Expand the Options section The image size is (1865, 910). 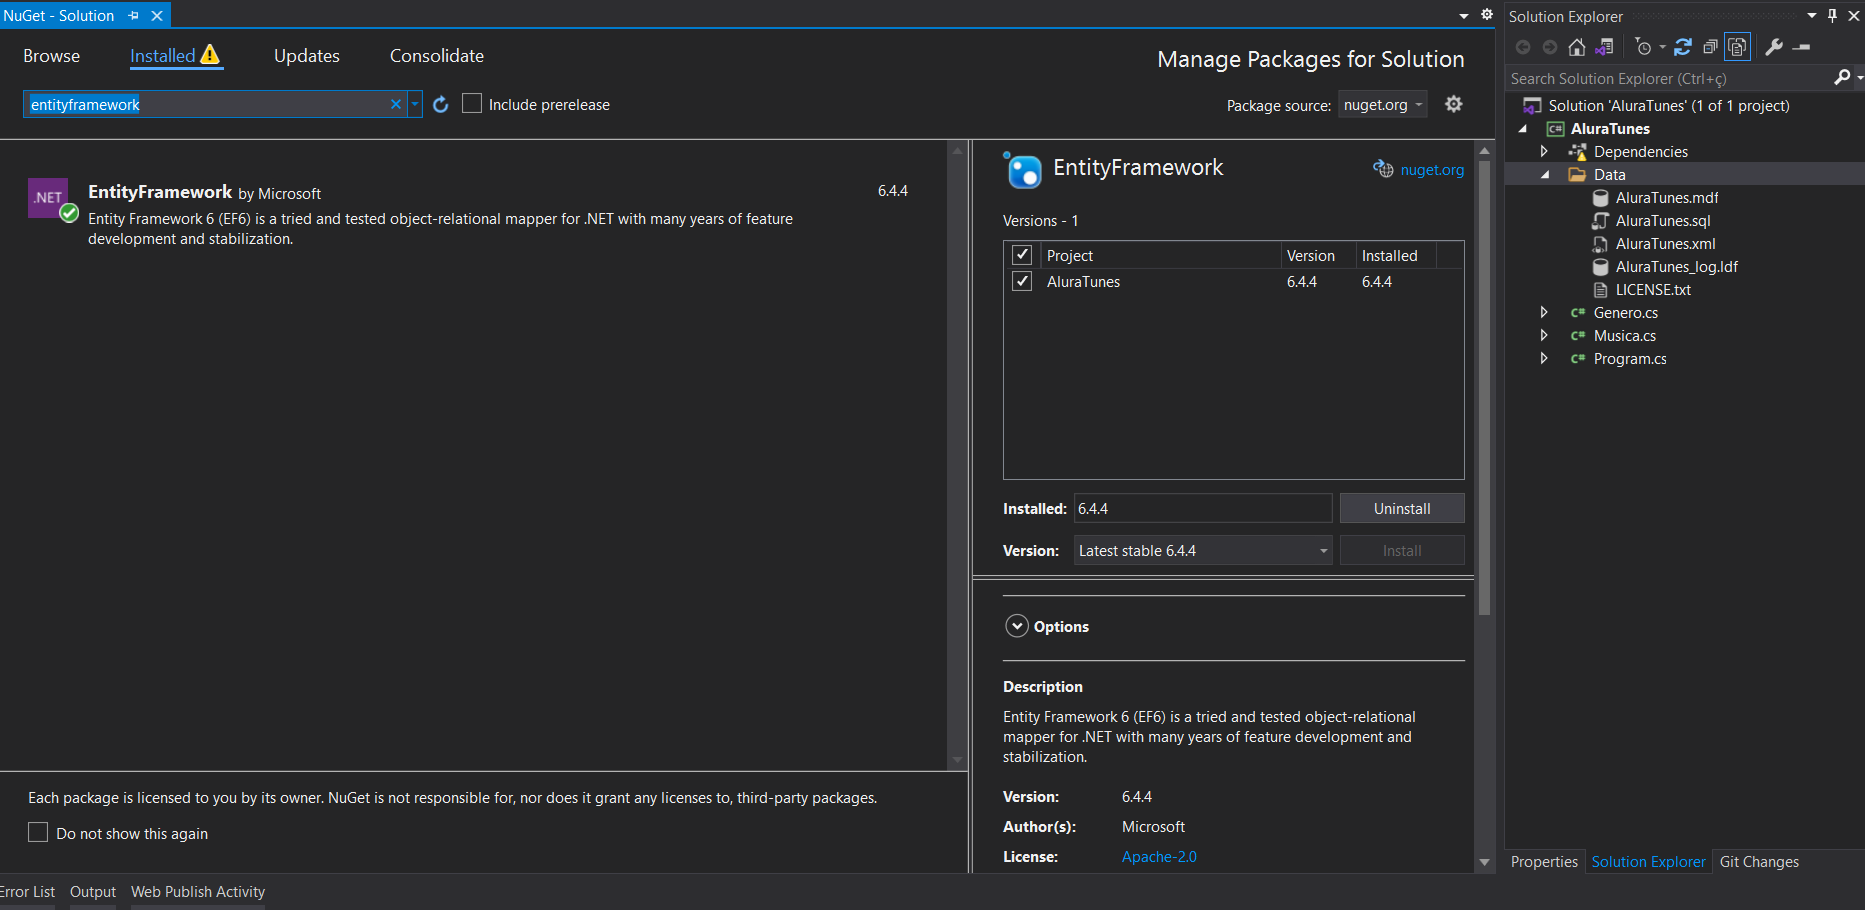click(1017, 626)
